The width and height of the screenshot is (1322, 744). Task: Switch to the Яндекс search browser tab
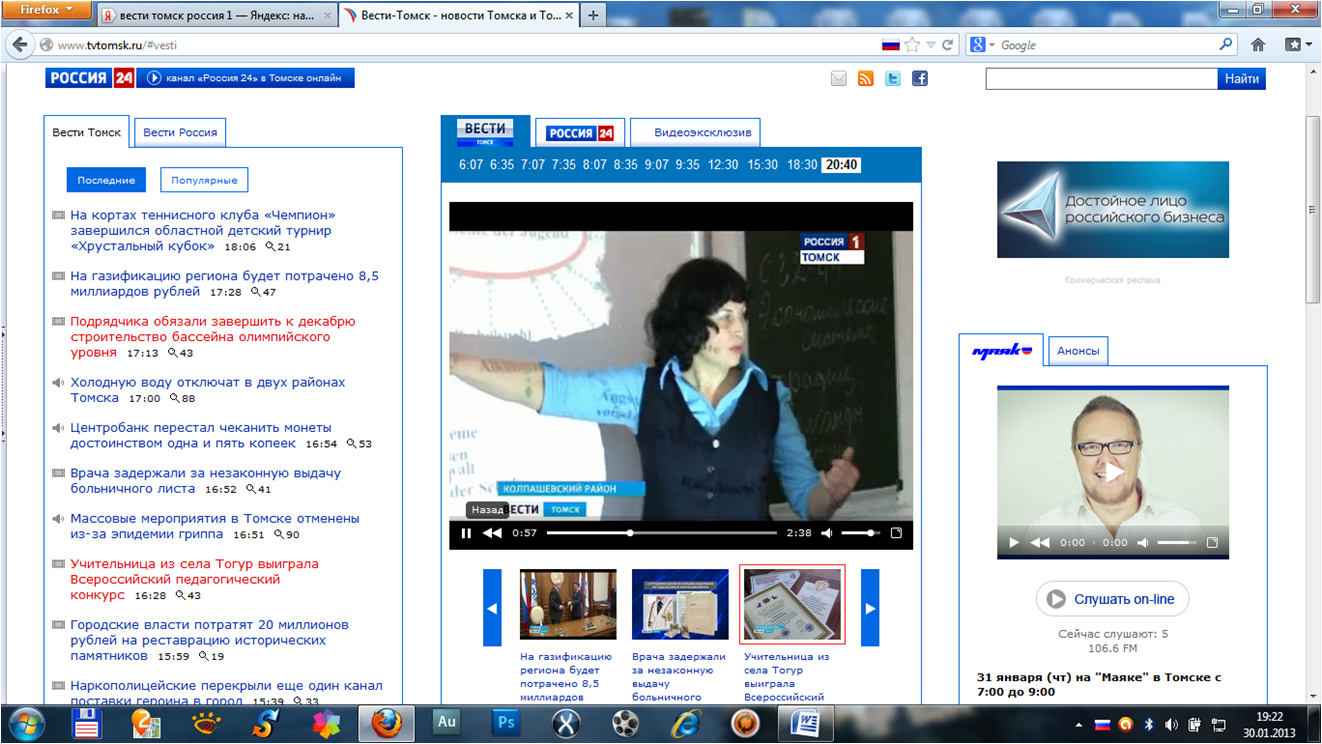point(216,16)
